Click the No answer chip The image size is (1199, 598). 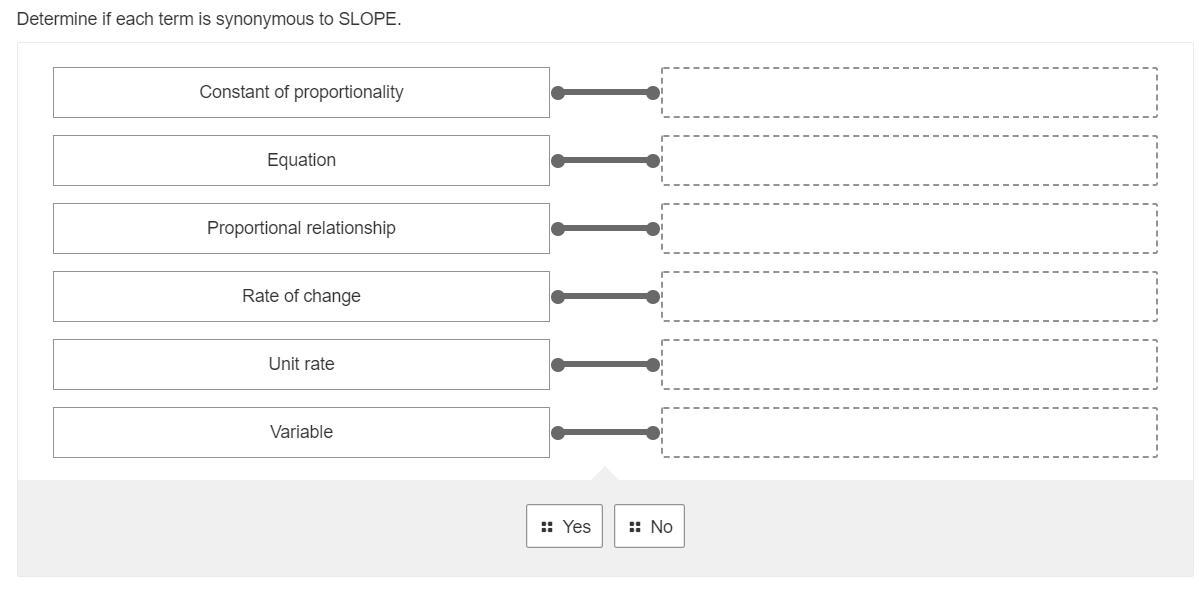650,526
